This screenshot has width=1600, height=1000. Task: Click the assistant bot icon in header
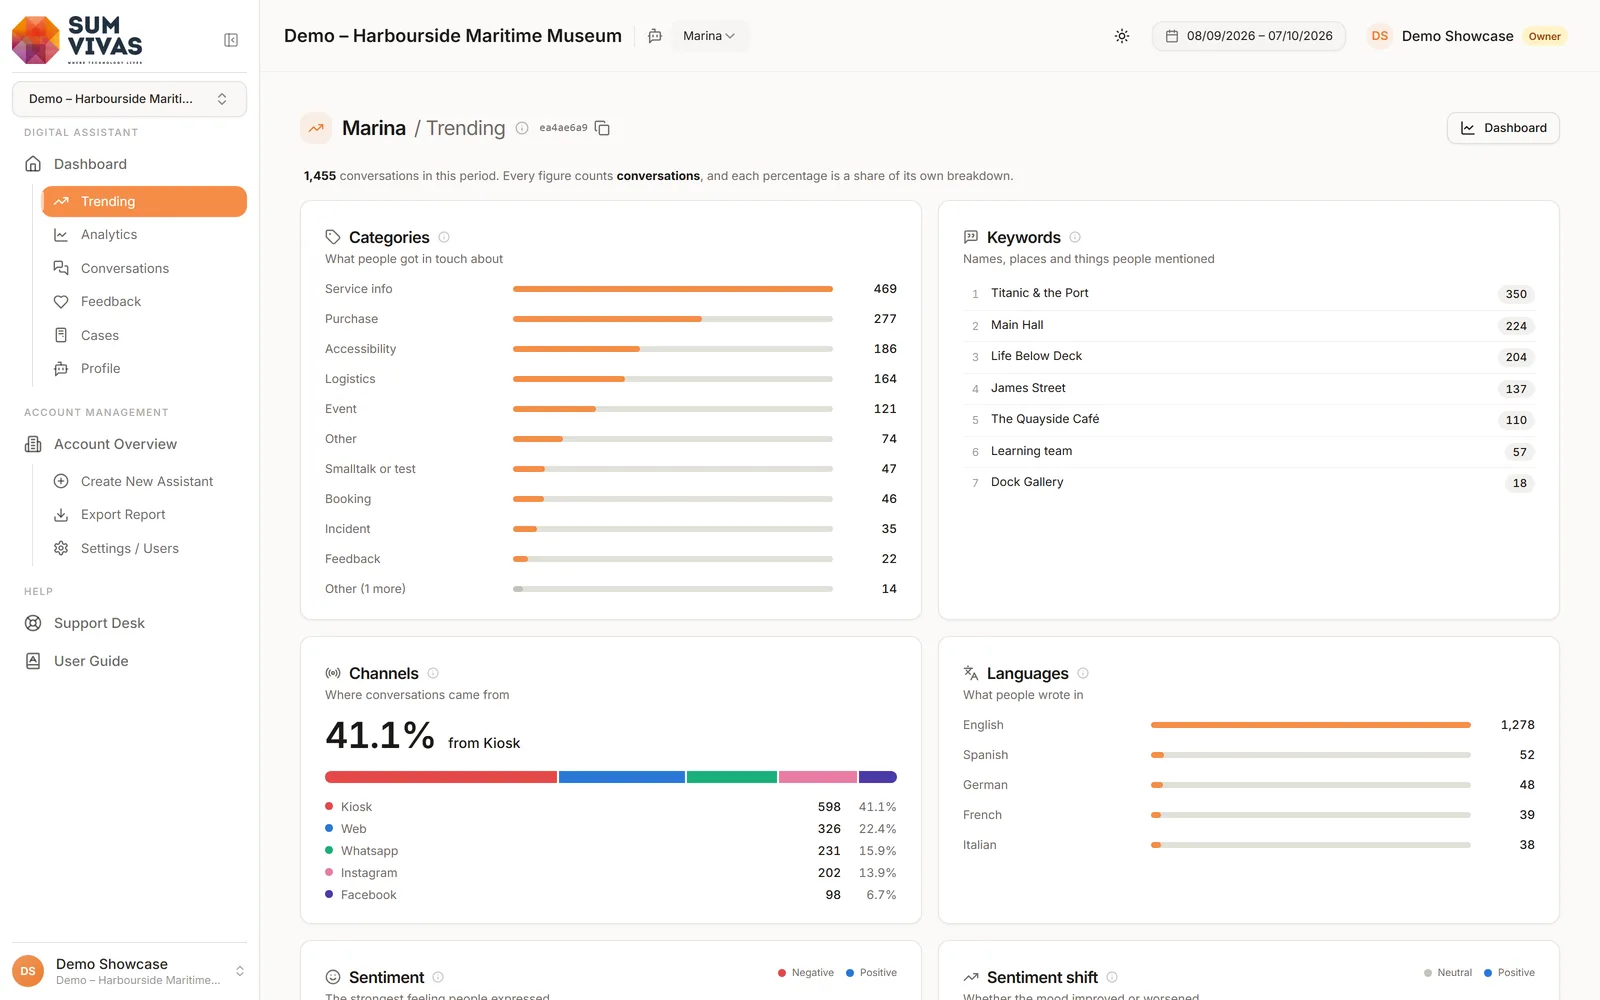[655, 36]
